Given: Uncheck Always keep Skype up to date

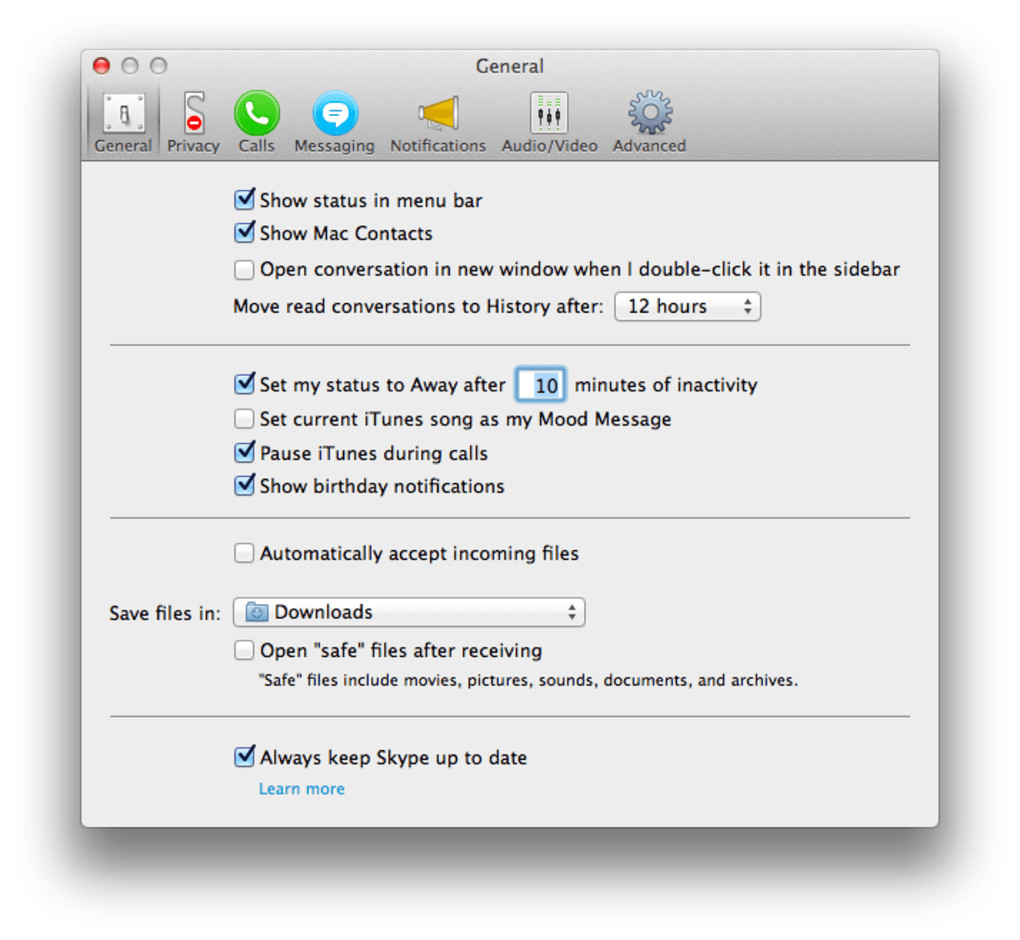Looking at the screenshot, I should 245,757.
